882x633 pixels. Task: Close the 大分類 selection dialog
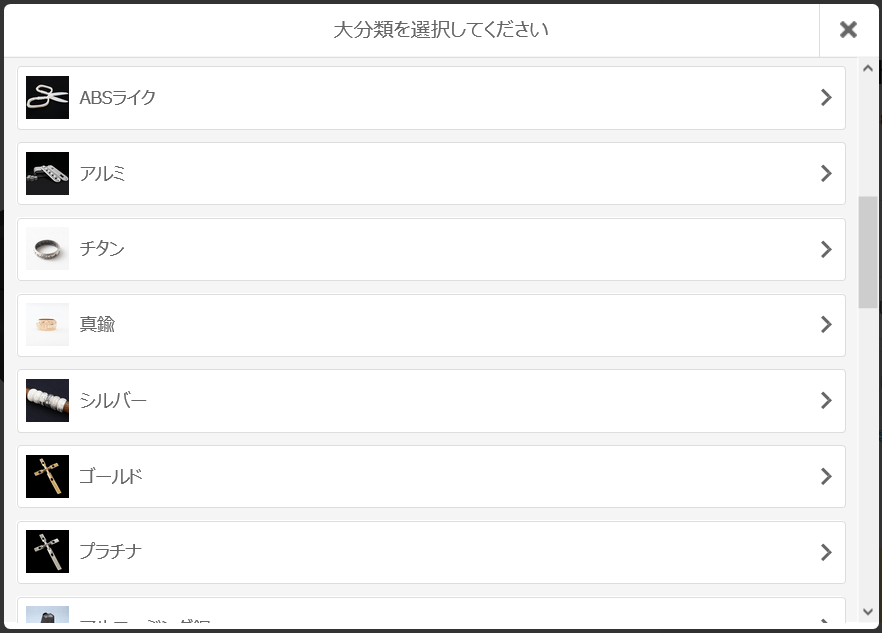848,29
